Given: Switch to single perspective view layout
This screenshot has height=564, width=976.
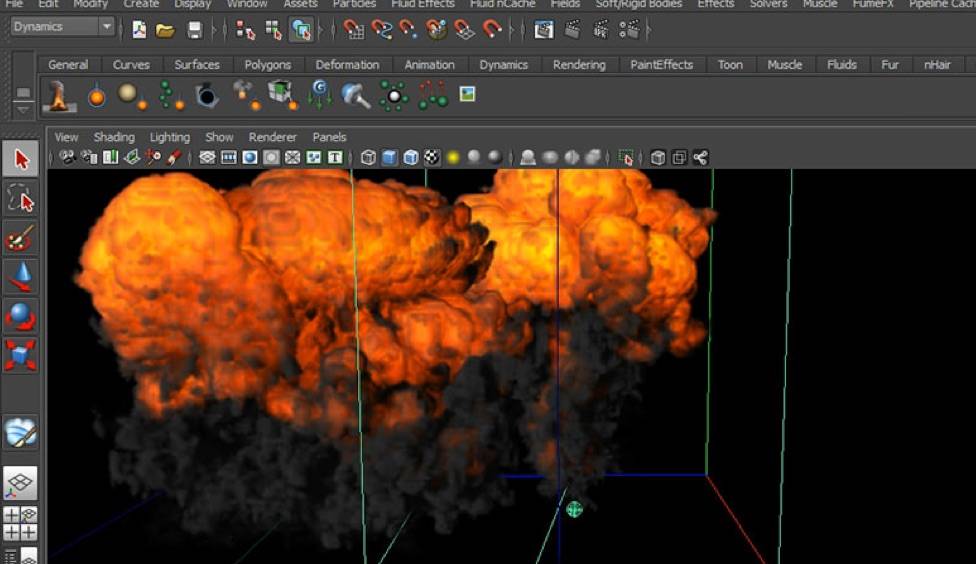Looking at the screenshot, I should [20, 484].
